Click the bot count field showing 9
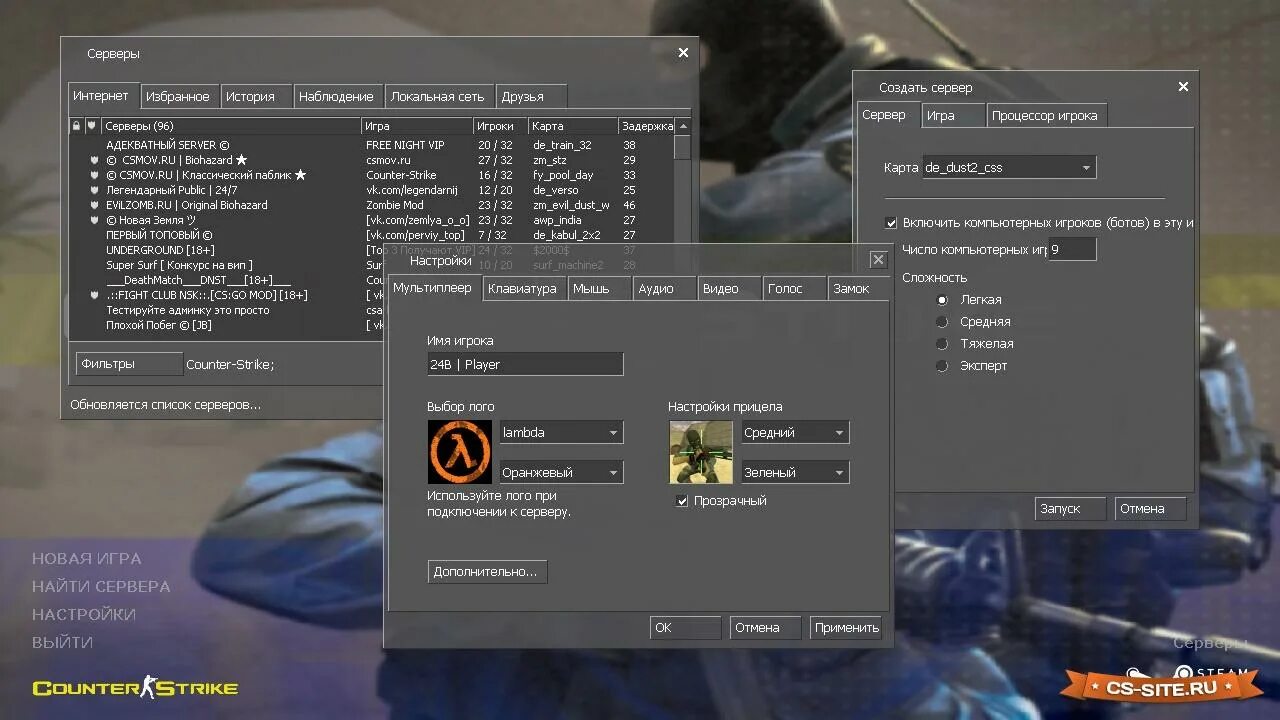Viewport: 1280px width, 720px height. (x=1072, y=249)
